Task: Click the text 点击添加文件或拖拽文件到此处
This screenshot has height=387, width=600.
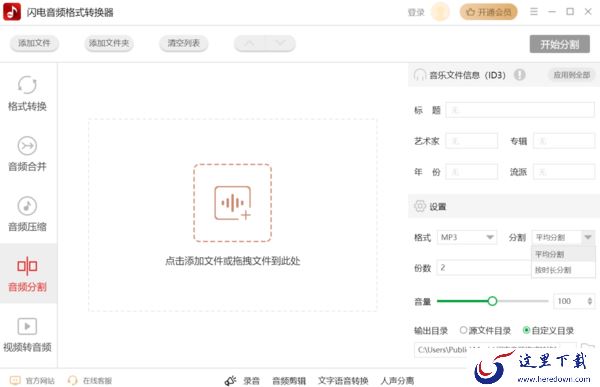Action: point(233,261)
